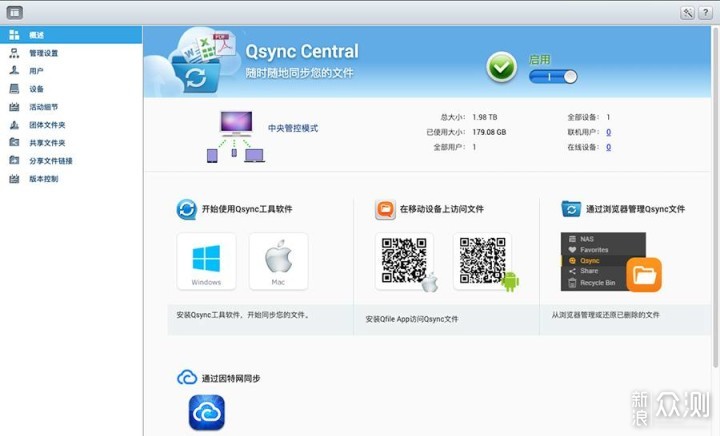Viewport: 720px width, 436px height.
Task: Click the cloud icon beside 通过因特网同步
Action: (x=187, y=378)
